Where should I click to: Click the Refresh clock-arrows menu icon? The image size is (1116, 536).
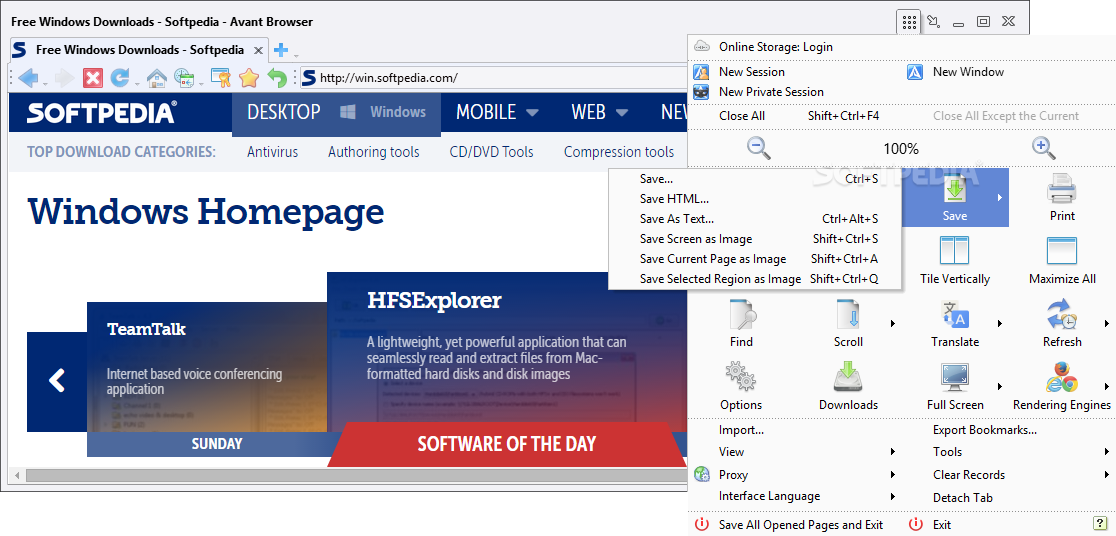coord(1062,315)
